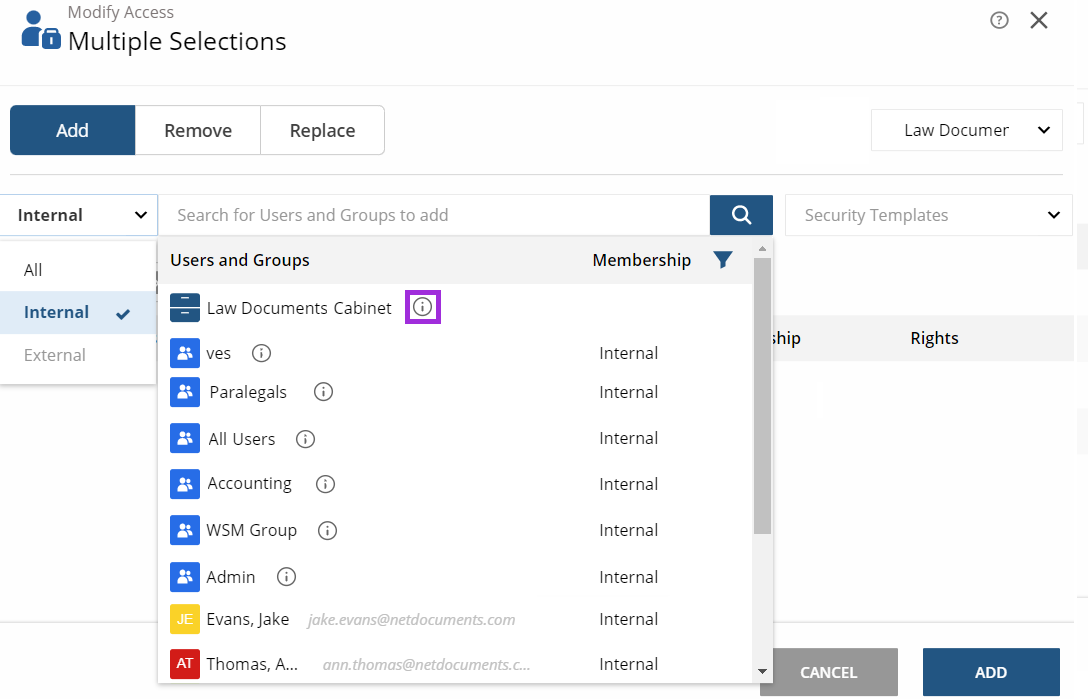
Task: Close the Modify Access dialog
Action: click(x=1039, y=21)
